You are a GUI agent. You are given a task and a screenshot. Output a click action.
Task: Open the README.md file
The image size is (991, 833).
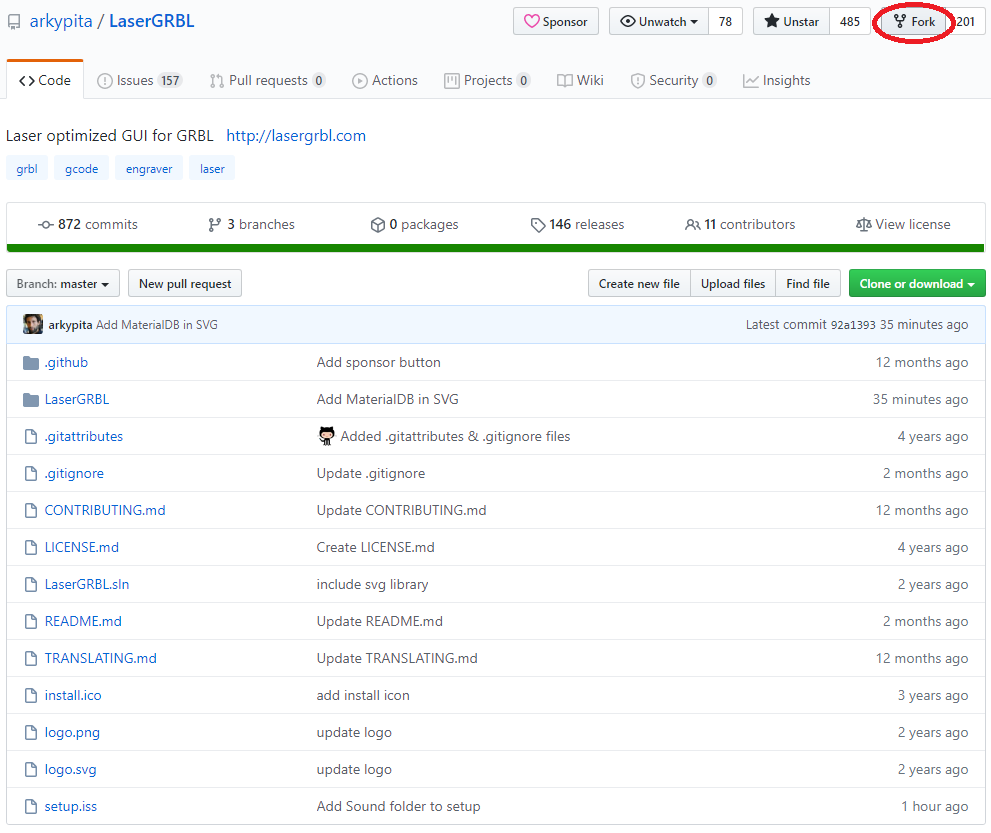(x=83, y=621)
